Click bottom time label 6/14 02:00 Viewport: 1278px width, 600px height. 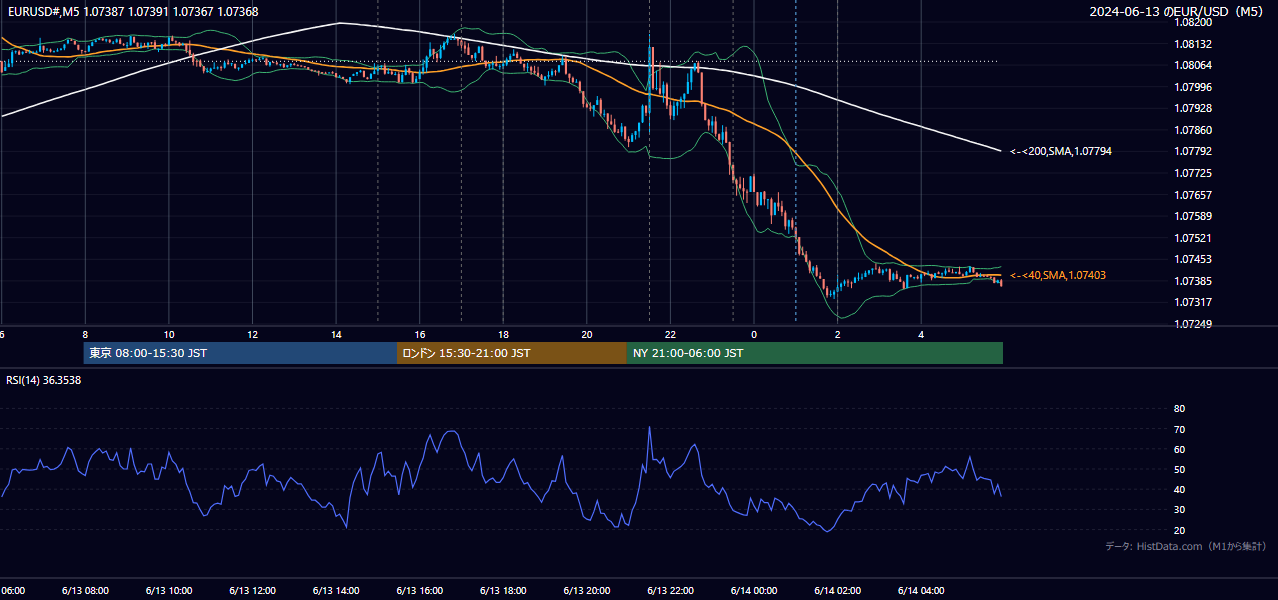[838, 590]
